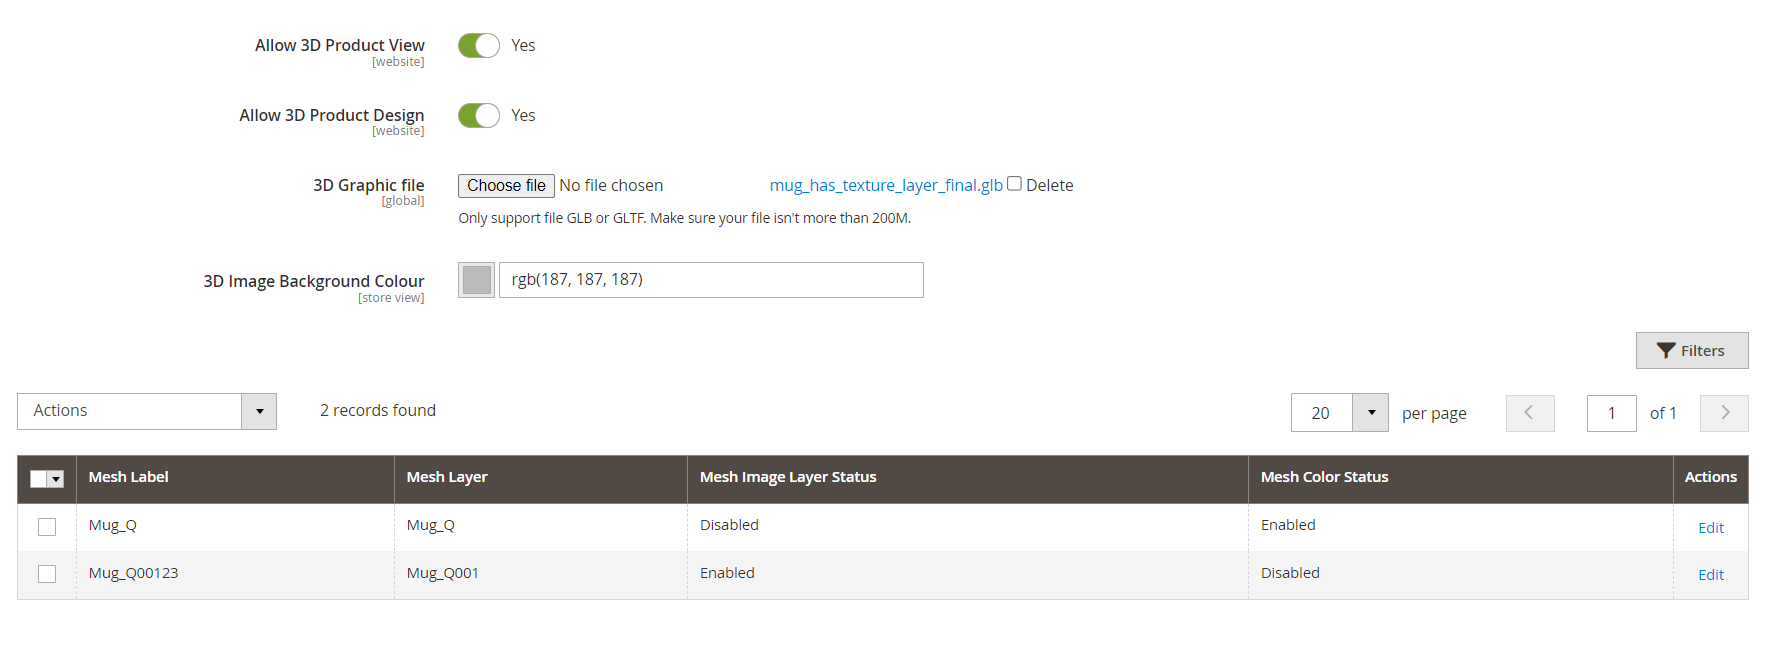The width and height of the screenshot is (1777, 646).
Task: Go to previous page arrow
Action: pos(1529,413)
